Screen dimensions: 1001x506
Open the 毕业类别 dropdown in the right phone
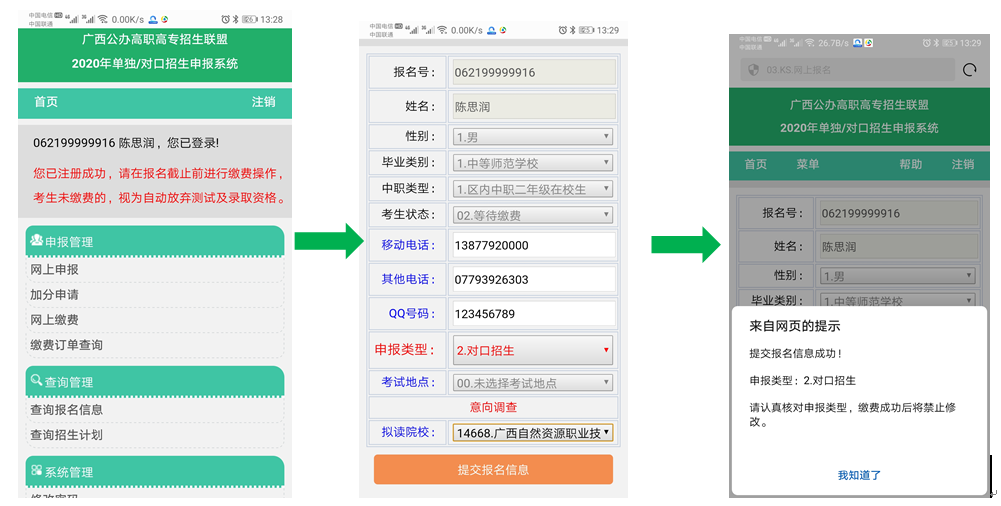(898, 301)
